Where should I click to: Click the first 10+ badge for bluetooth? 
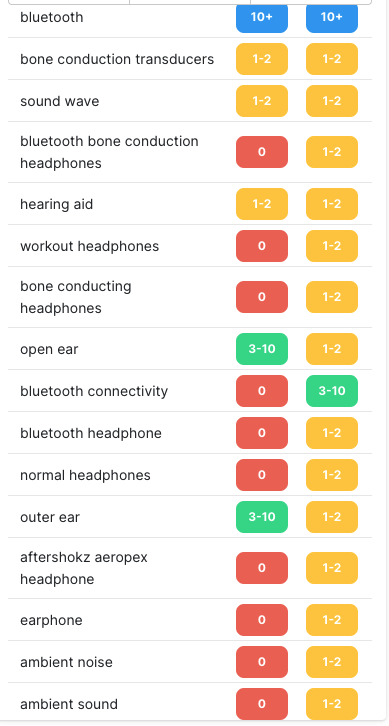262,18
